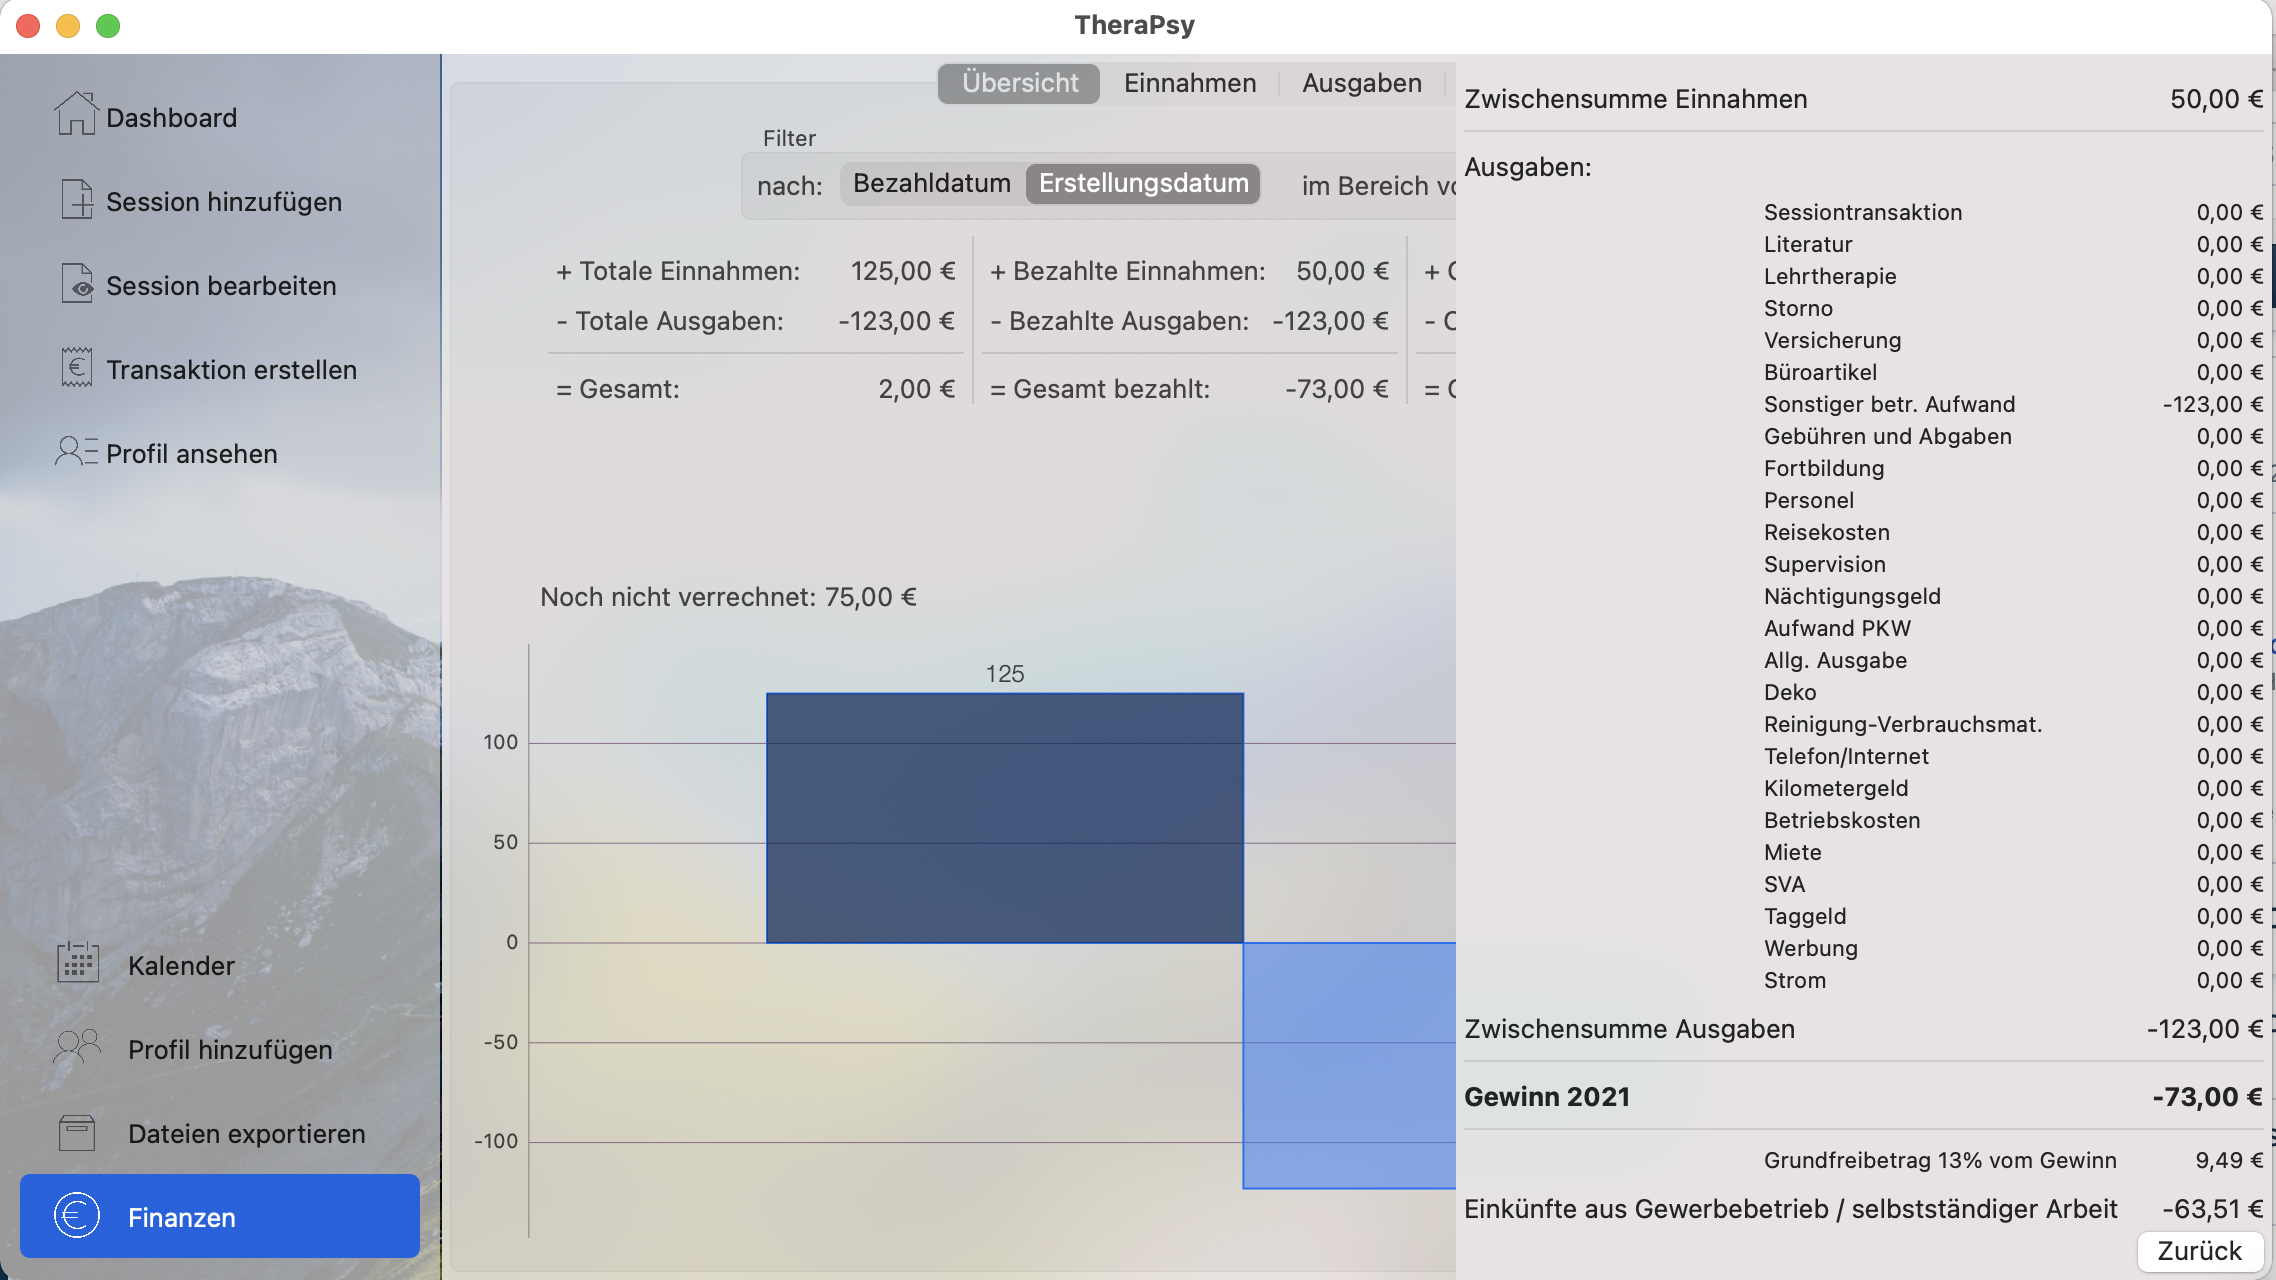Select the Erstellungsdatum filter option

(1143, 184)
